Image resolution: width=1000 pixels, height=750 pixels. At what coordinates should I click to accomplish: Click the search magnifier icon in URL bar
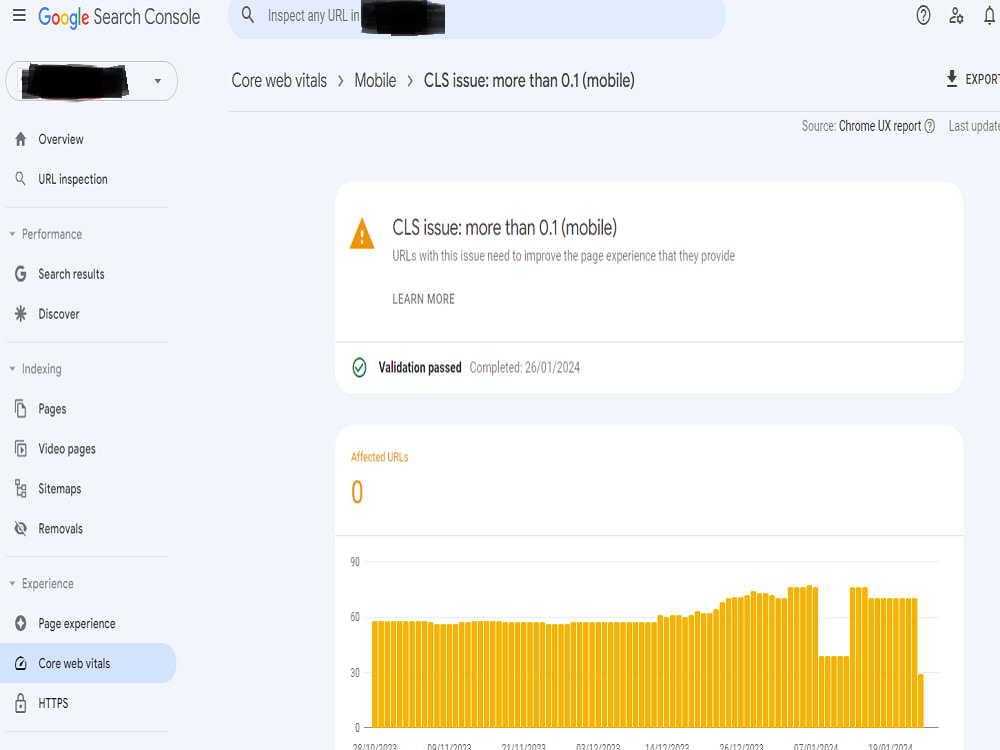tap(248, 15)
